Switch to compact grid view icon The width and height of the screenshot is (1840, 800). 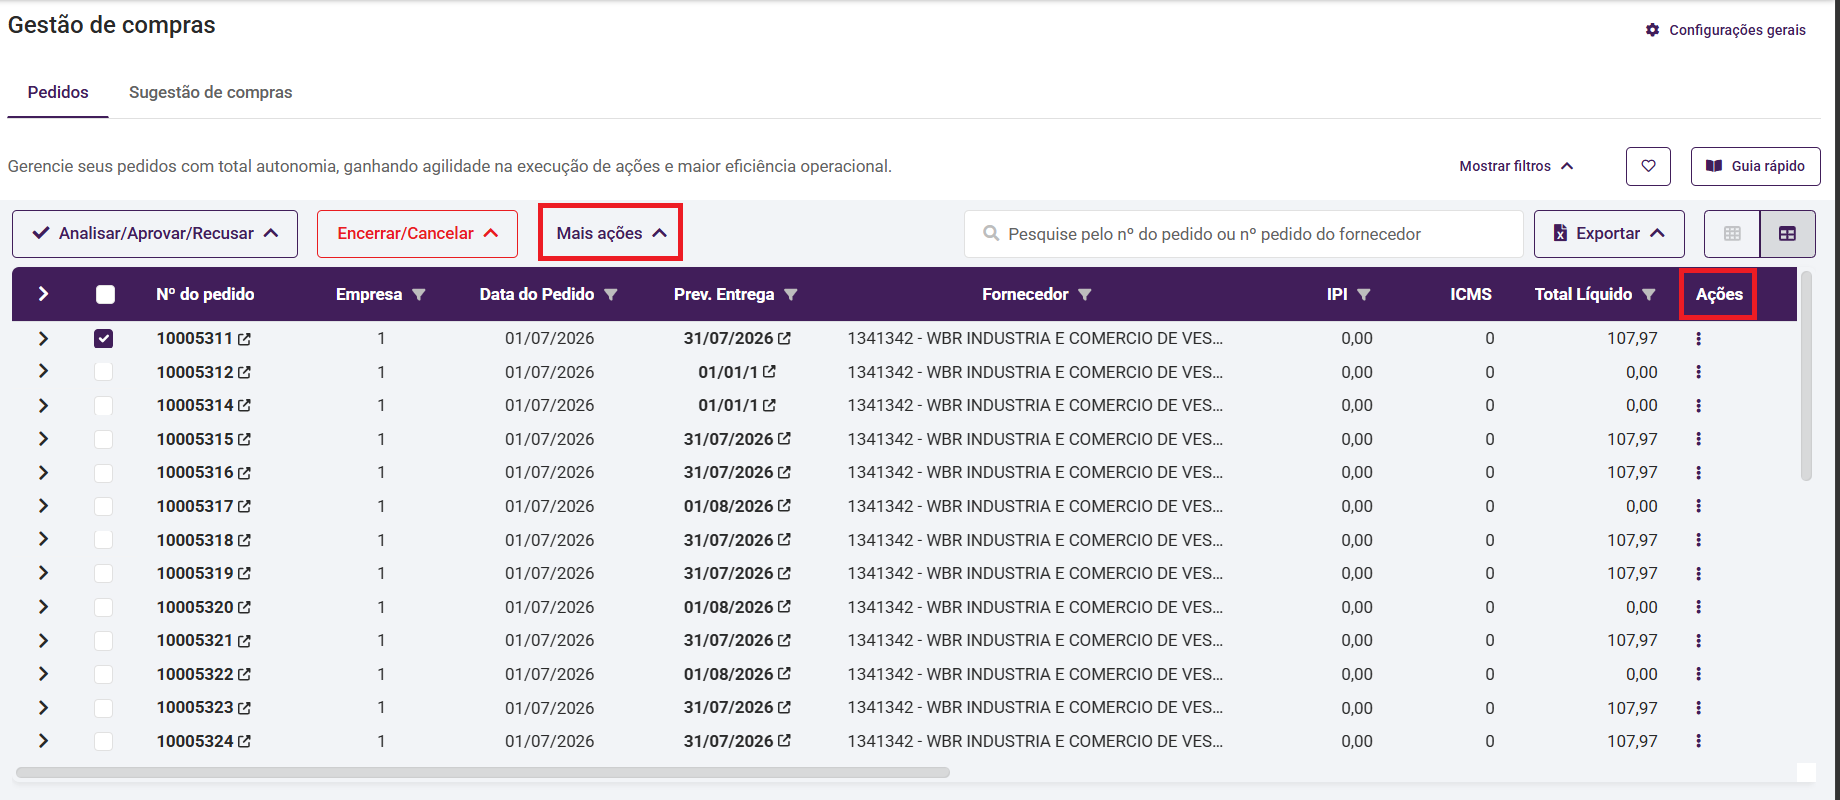point(1732,233)
